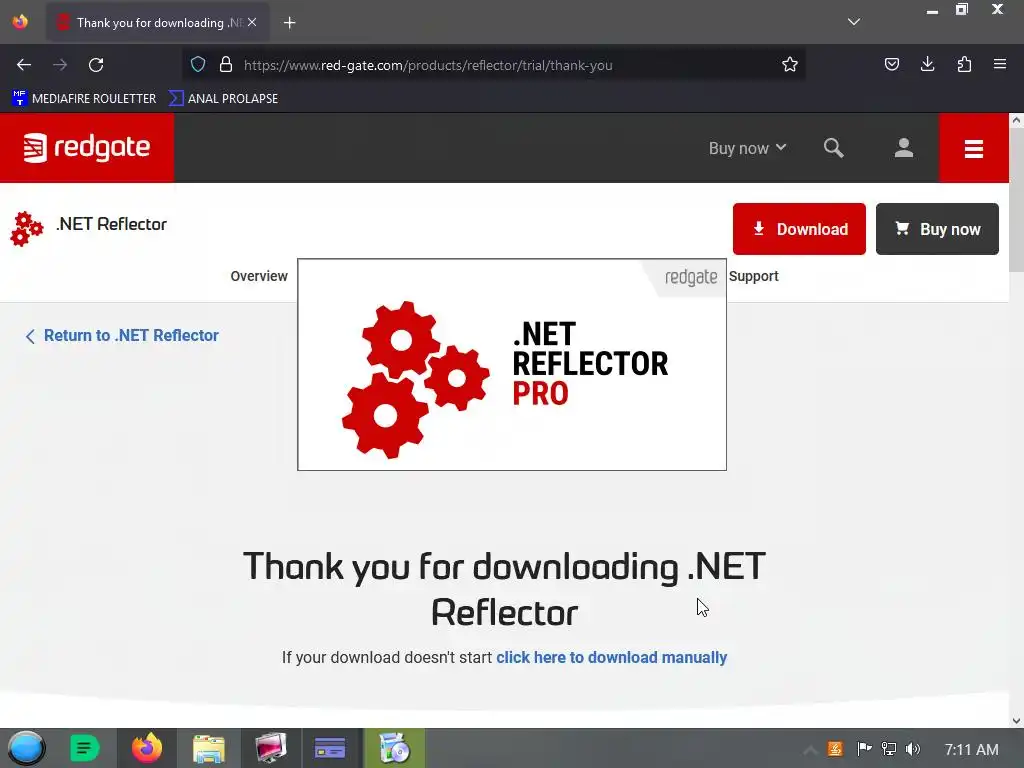Click the site security padlock icon
The width and height of the screenshot is (1024, 768).
coord(226,65)
